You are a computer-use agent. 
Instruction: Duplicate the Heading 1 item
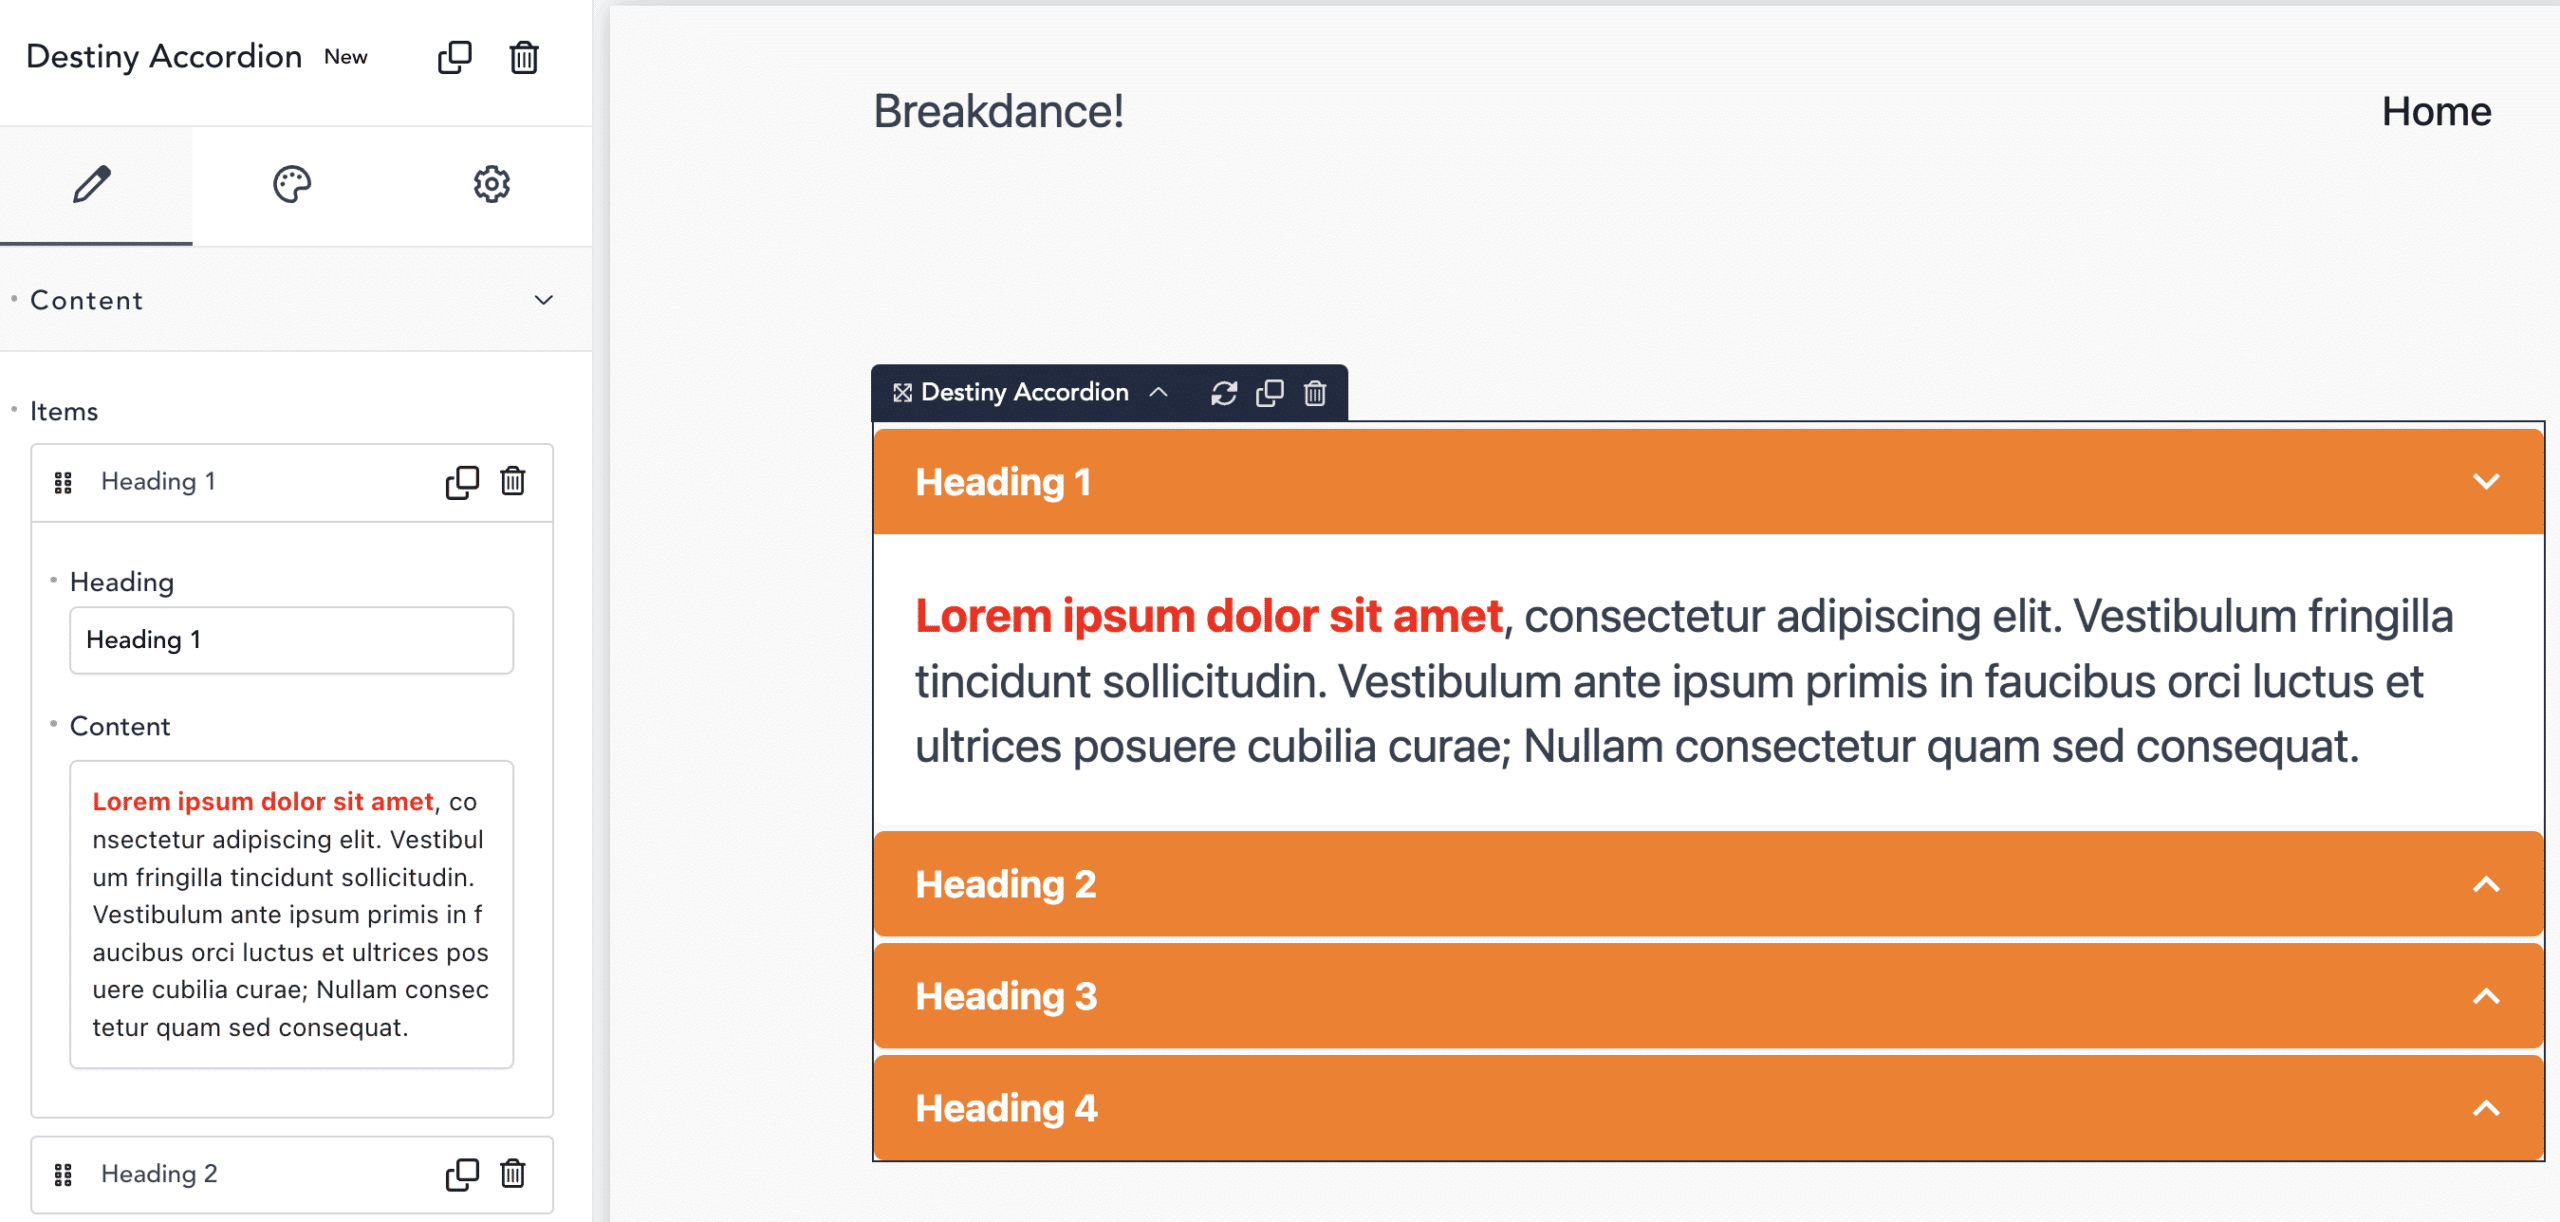[462, 482]
